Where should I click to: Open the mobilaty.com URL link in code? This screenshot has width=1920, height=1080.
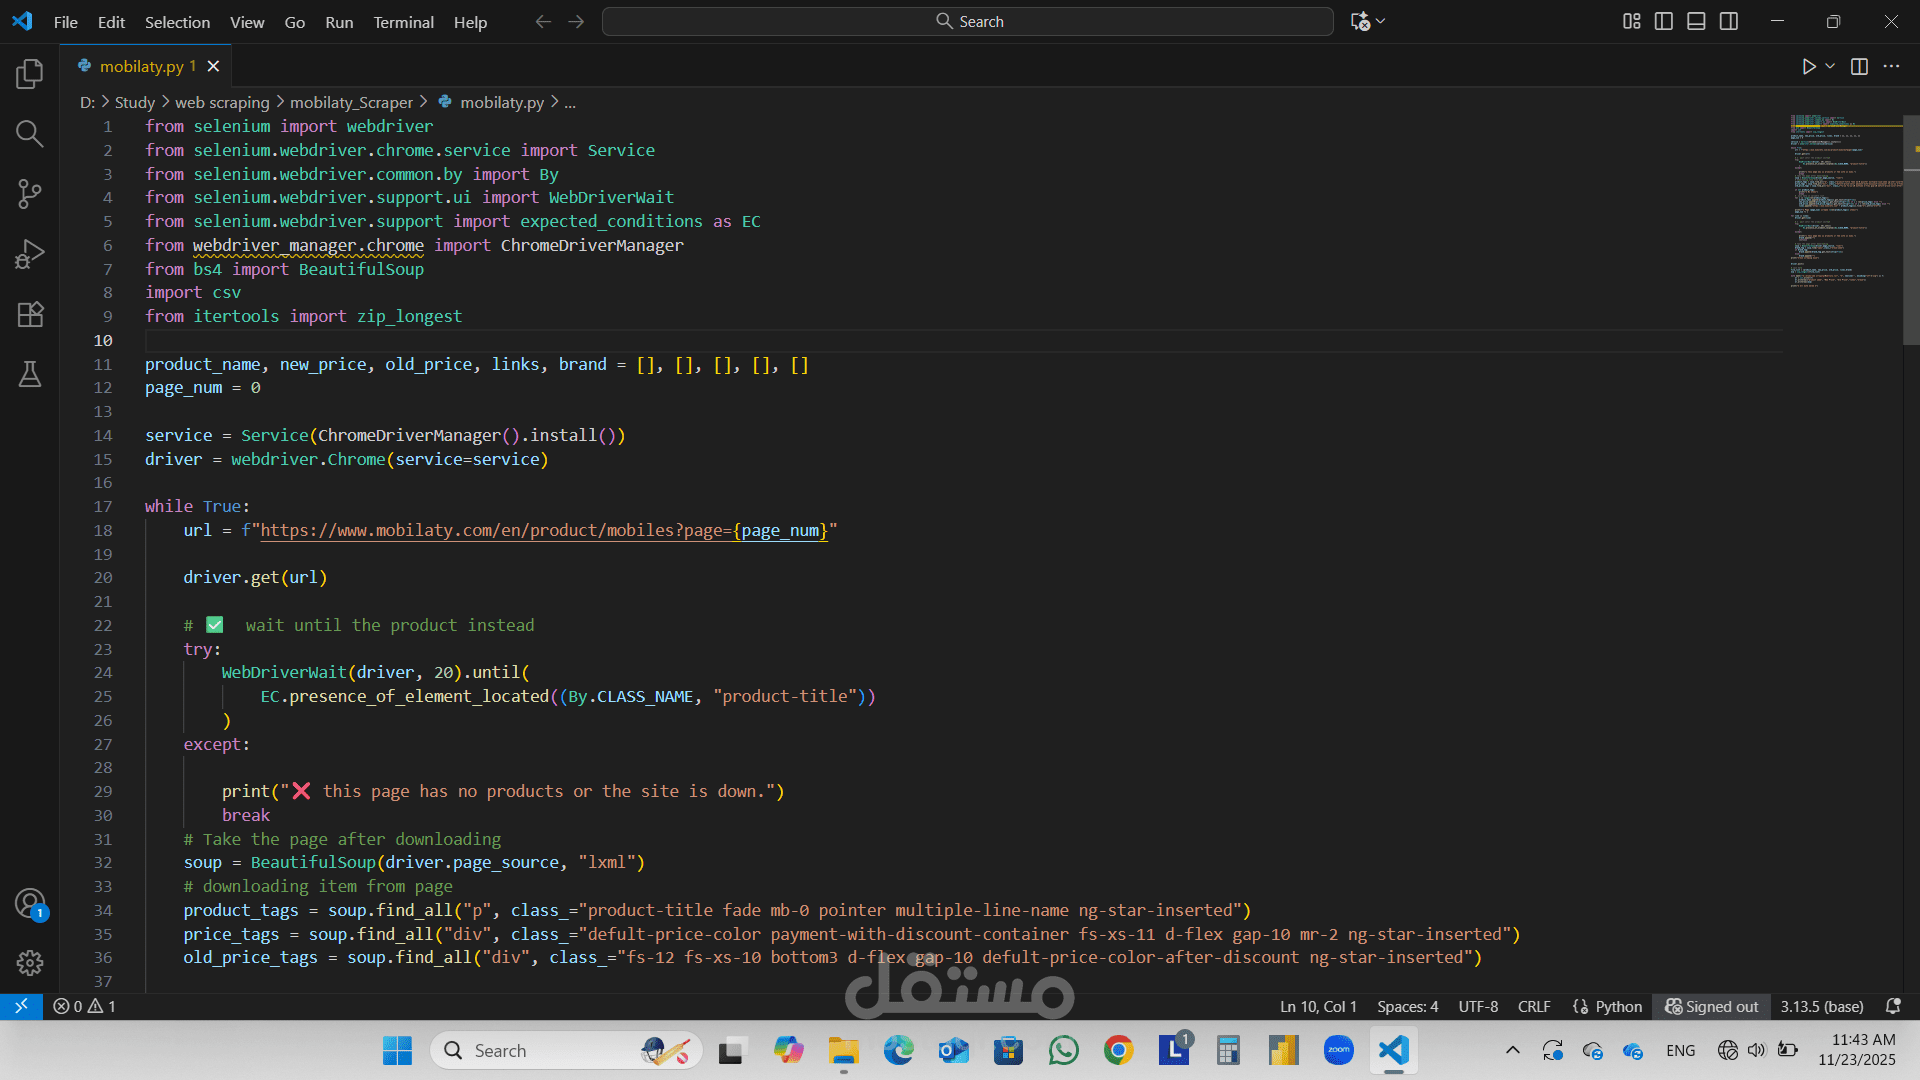(x=544, y=531)
